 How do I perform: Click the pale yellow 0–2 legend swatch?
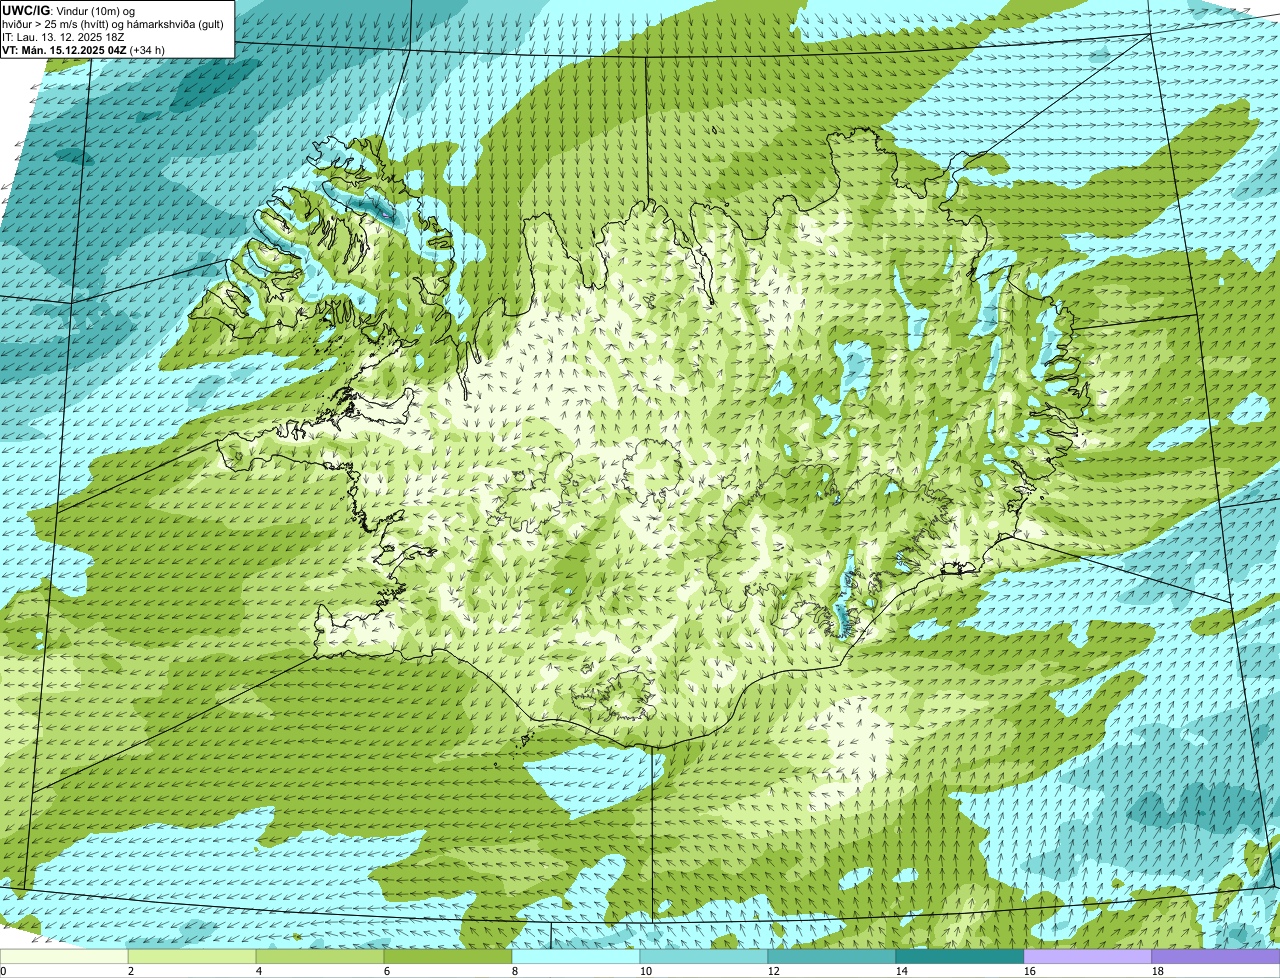point(64,956)
